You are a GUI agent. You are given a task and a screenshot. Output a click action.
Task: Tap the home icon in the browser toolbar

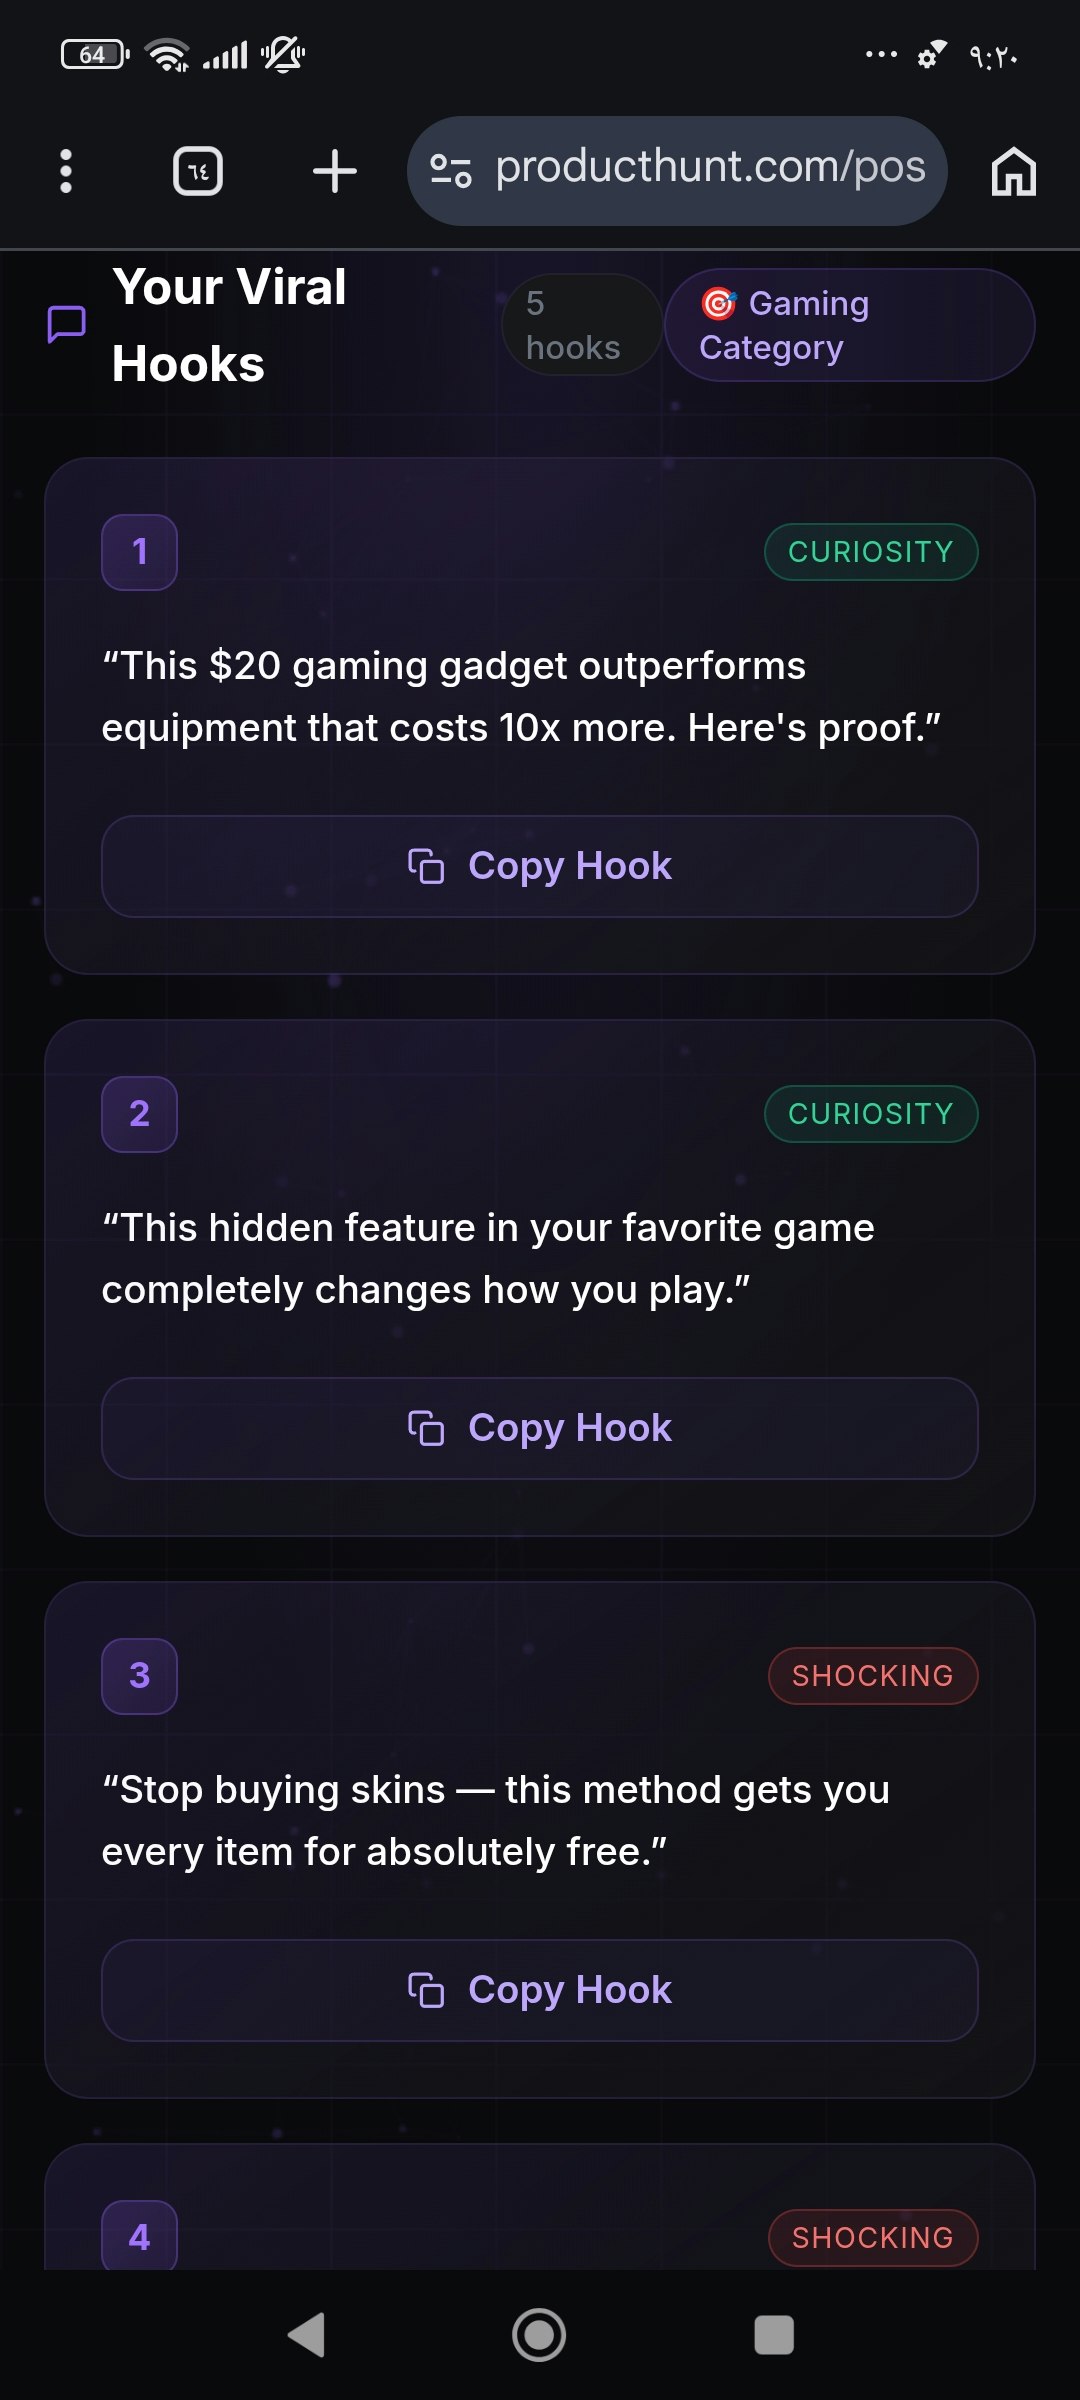click(x=1014, y=170)
